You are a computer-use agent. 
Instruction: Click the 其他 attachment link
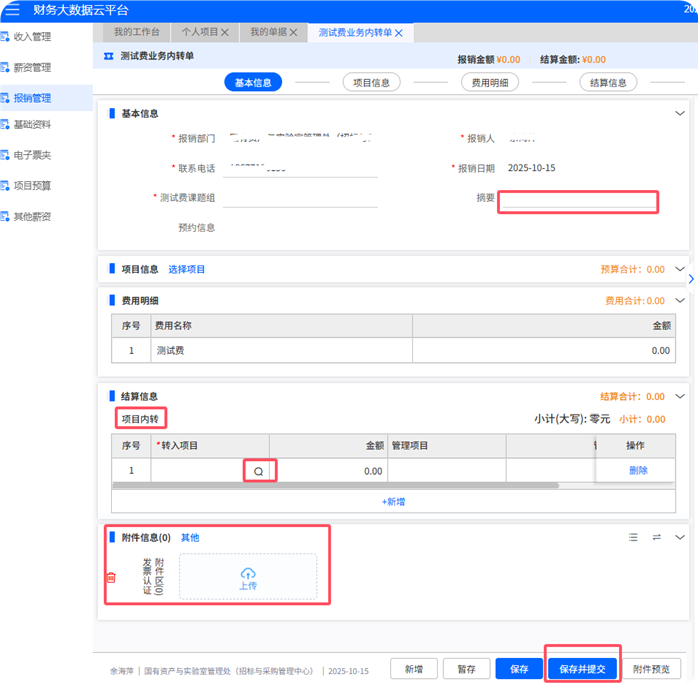point(190,538)
